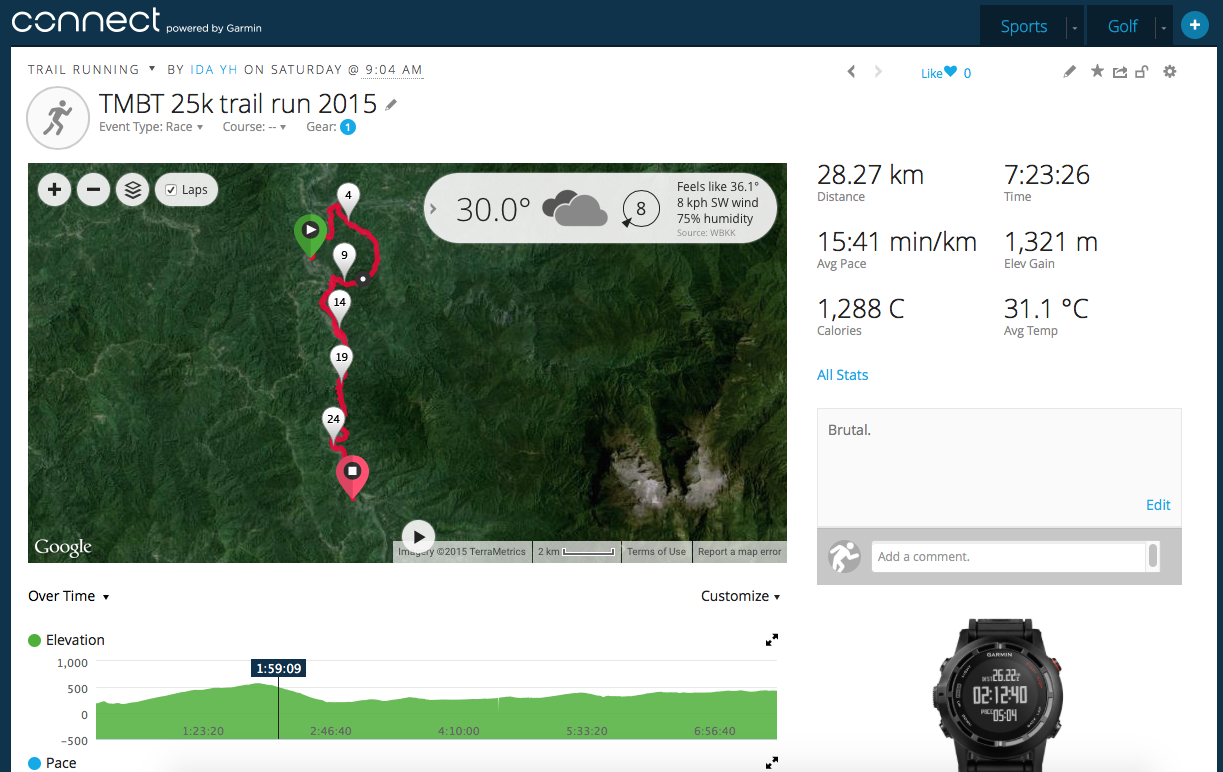Select the 1:59:09 marker on the elevation chart
The image size is (1223, 772).
279,668
